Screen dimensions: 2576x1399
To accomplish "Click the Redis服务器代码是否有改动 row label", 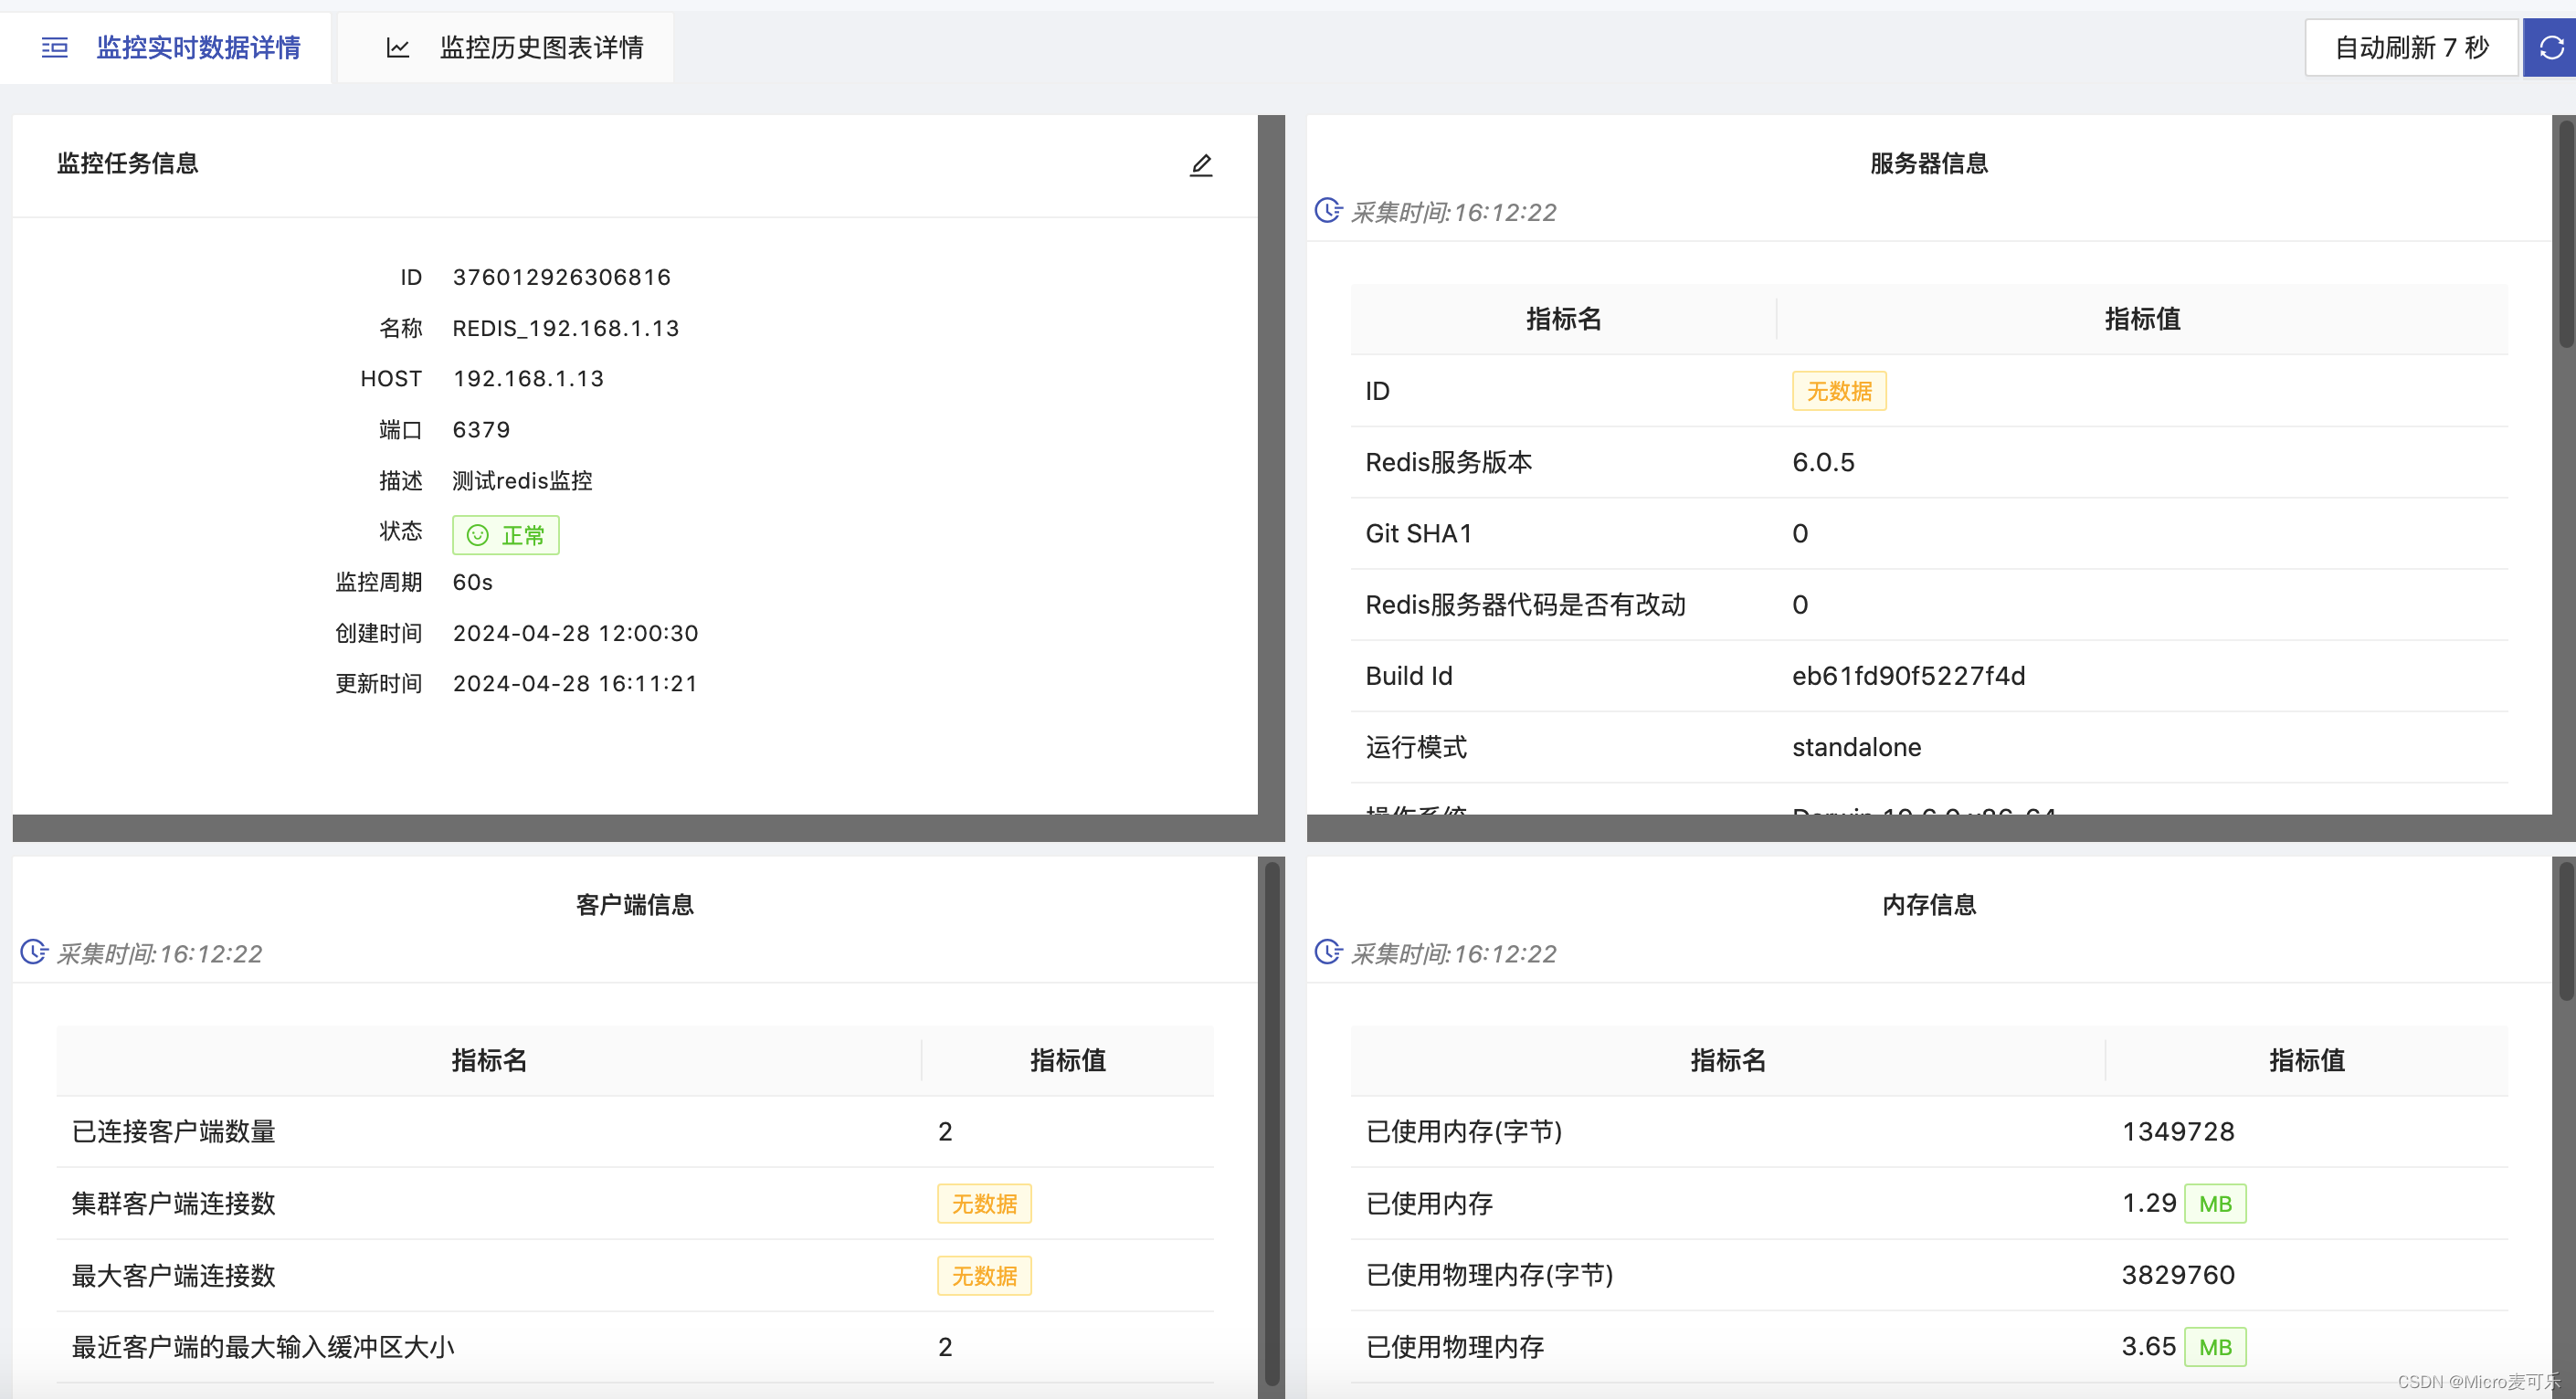I will point(1526,605).
